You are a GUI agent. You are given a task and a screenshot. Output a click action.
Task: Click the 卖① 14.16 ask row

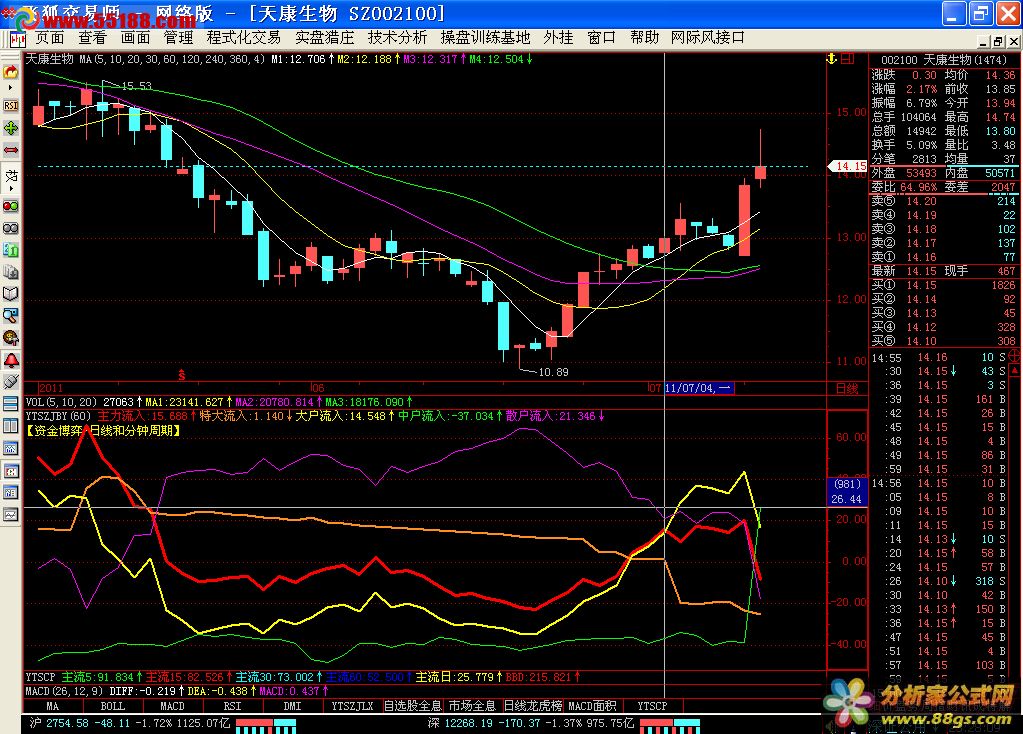[x=944, y=257]
